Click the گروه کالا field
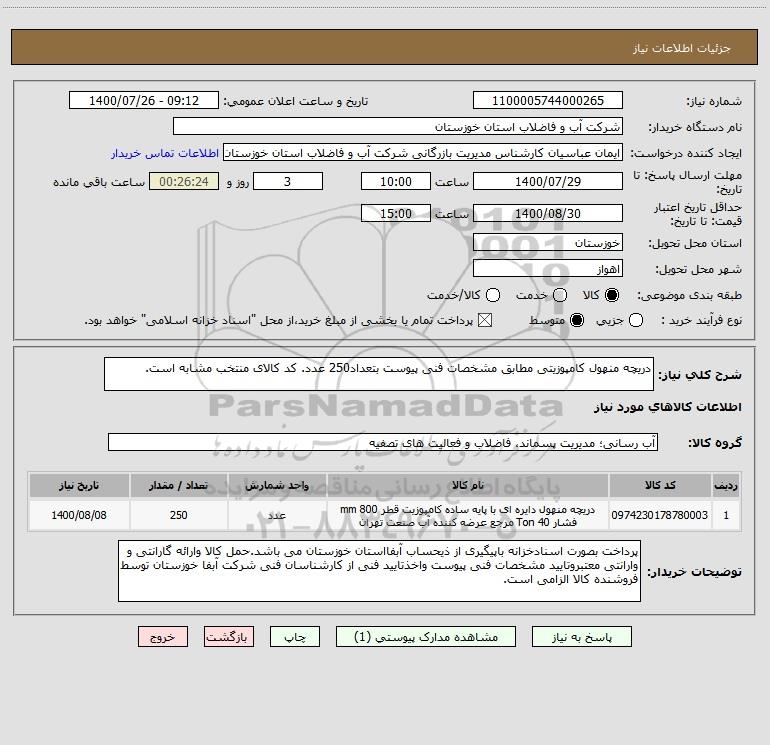 coord(383,442)
